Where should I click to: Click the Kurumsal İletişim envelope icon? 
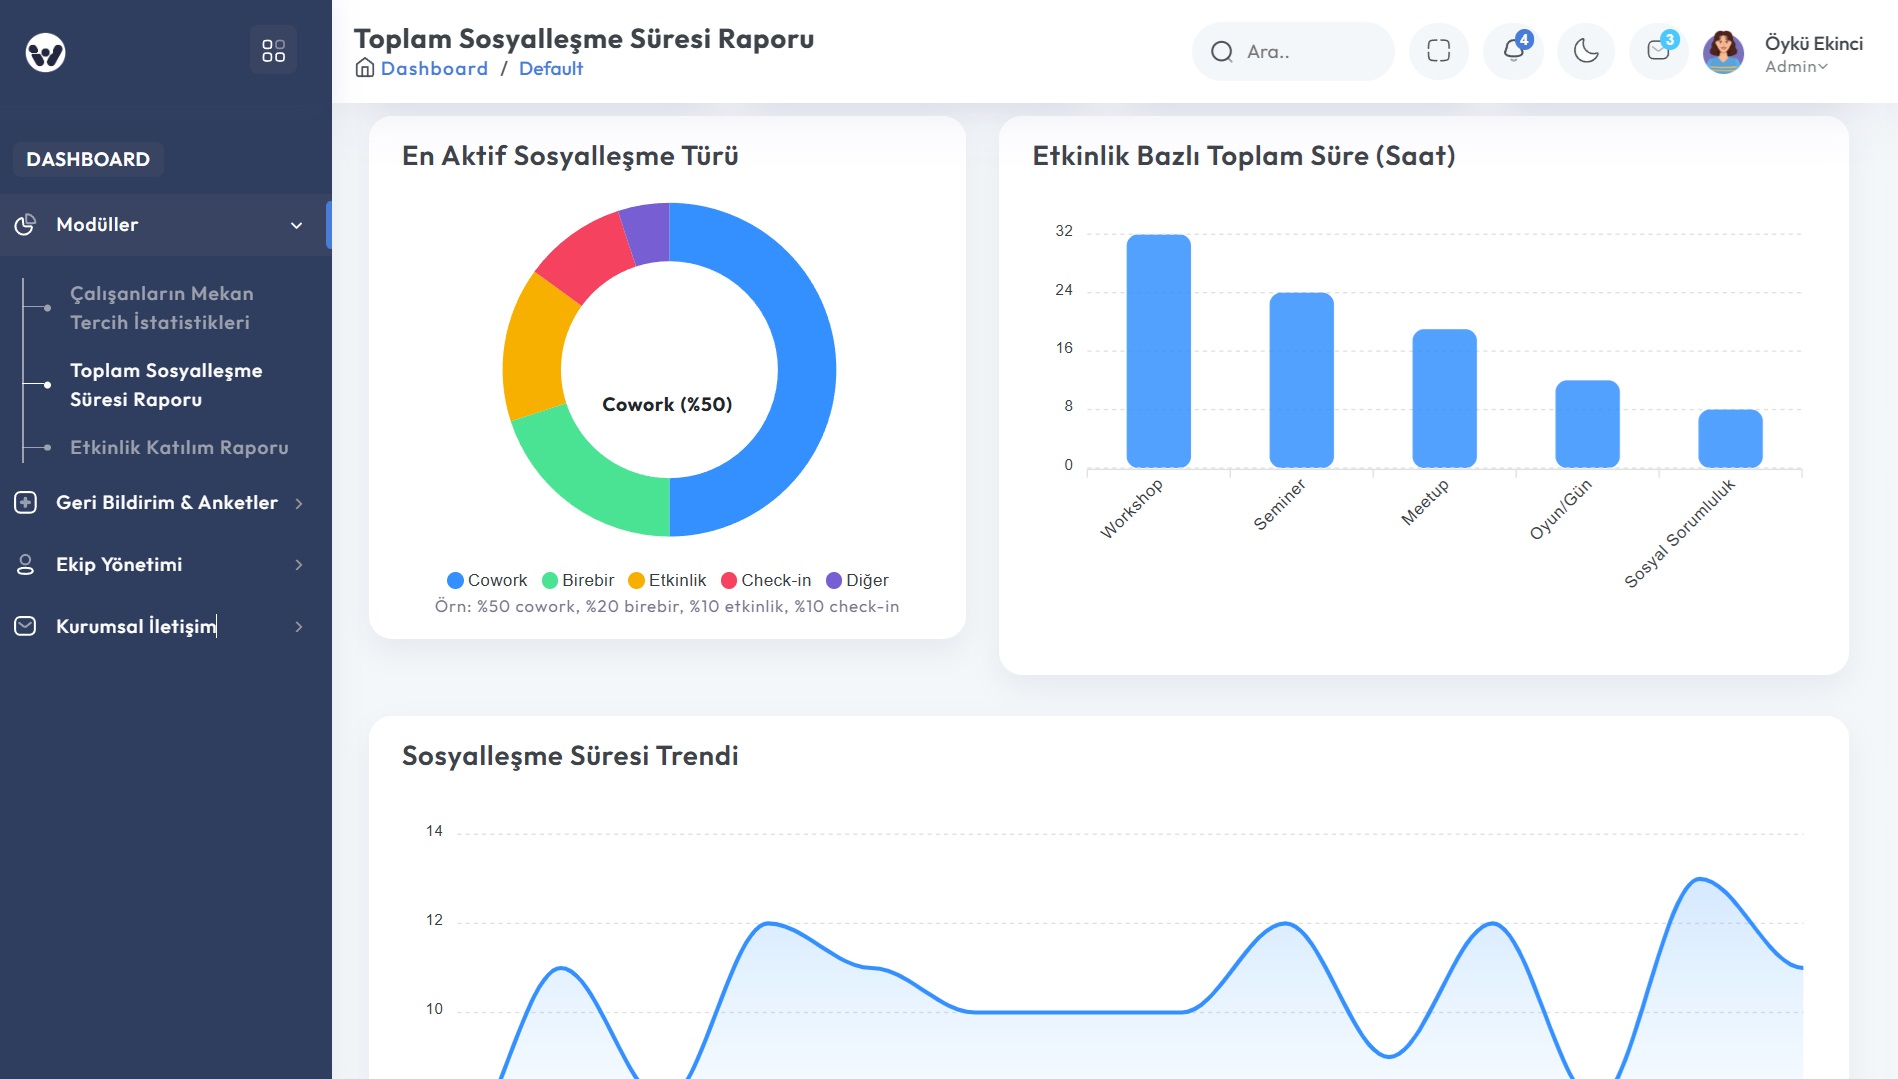click(25, 627)
